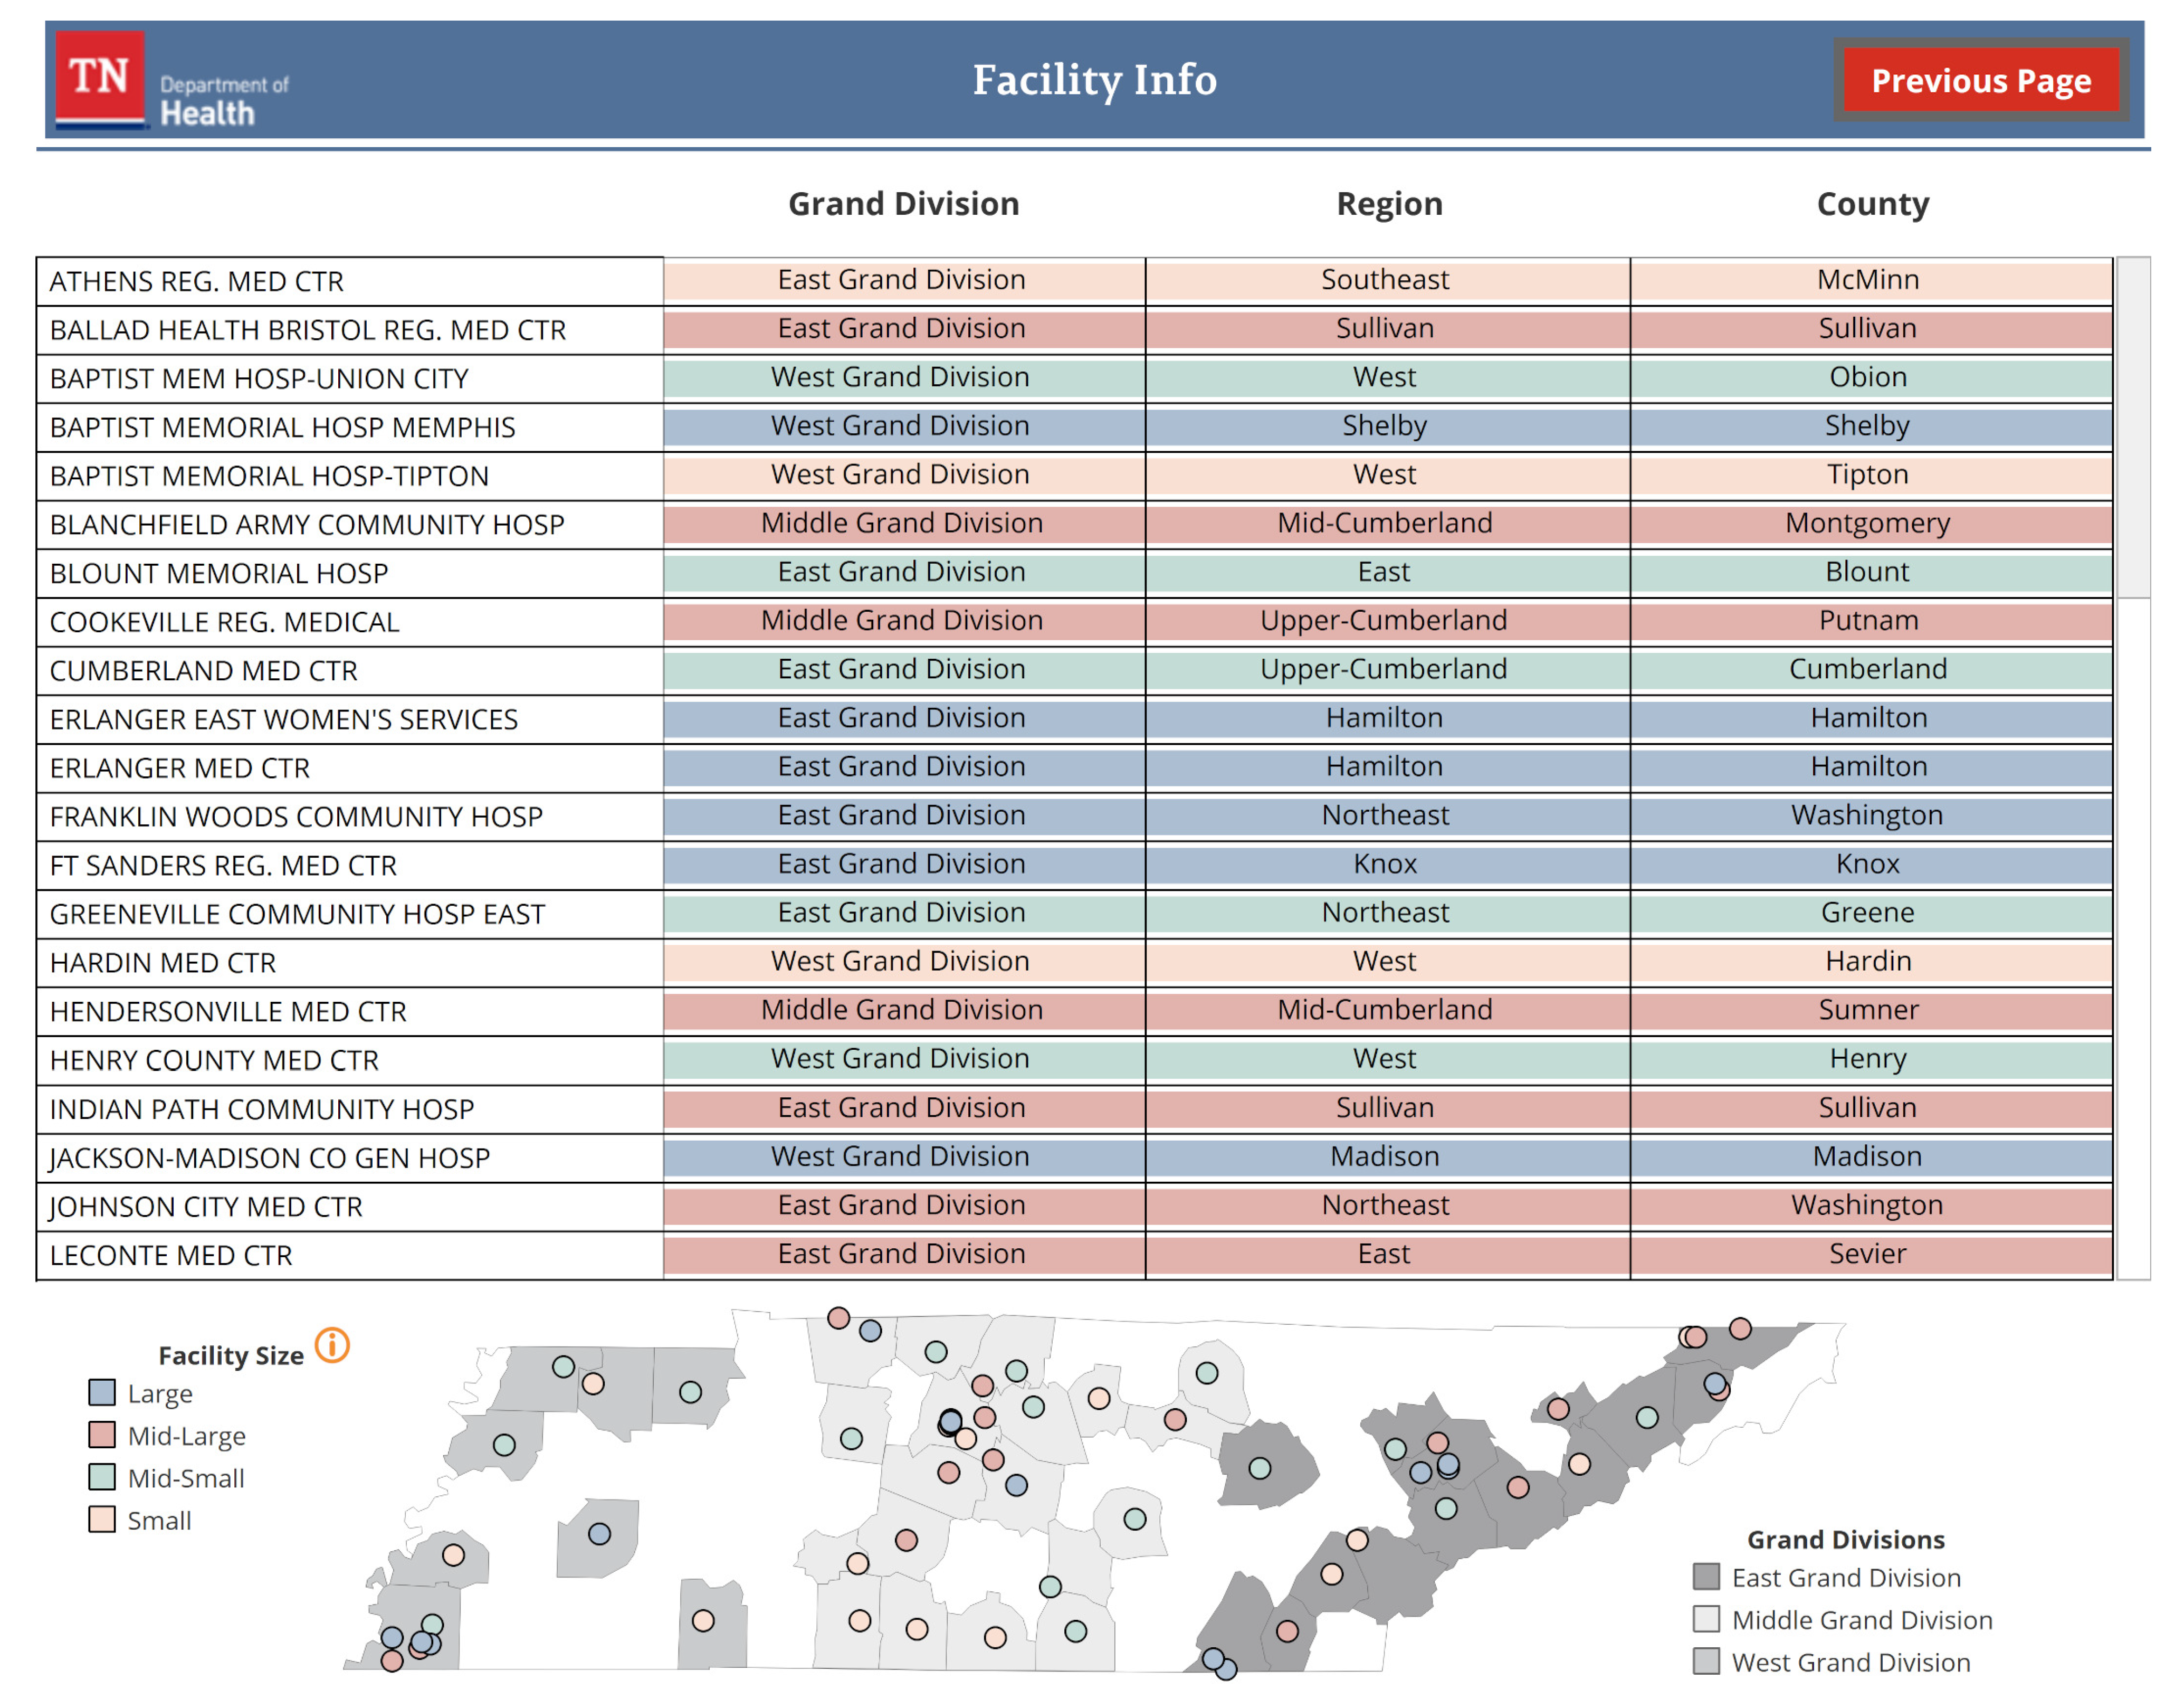Click the Grand Division column header

tap(903, 204)
